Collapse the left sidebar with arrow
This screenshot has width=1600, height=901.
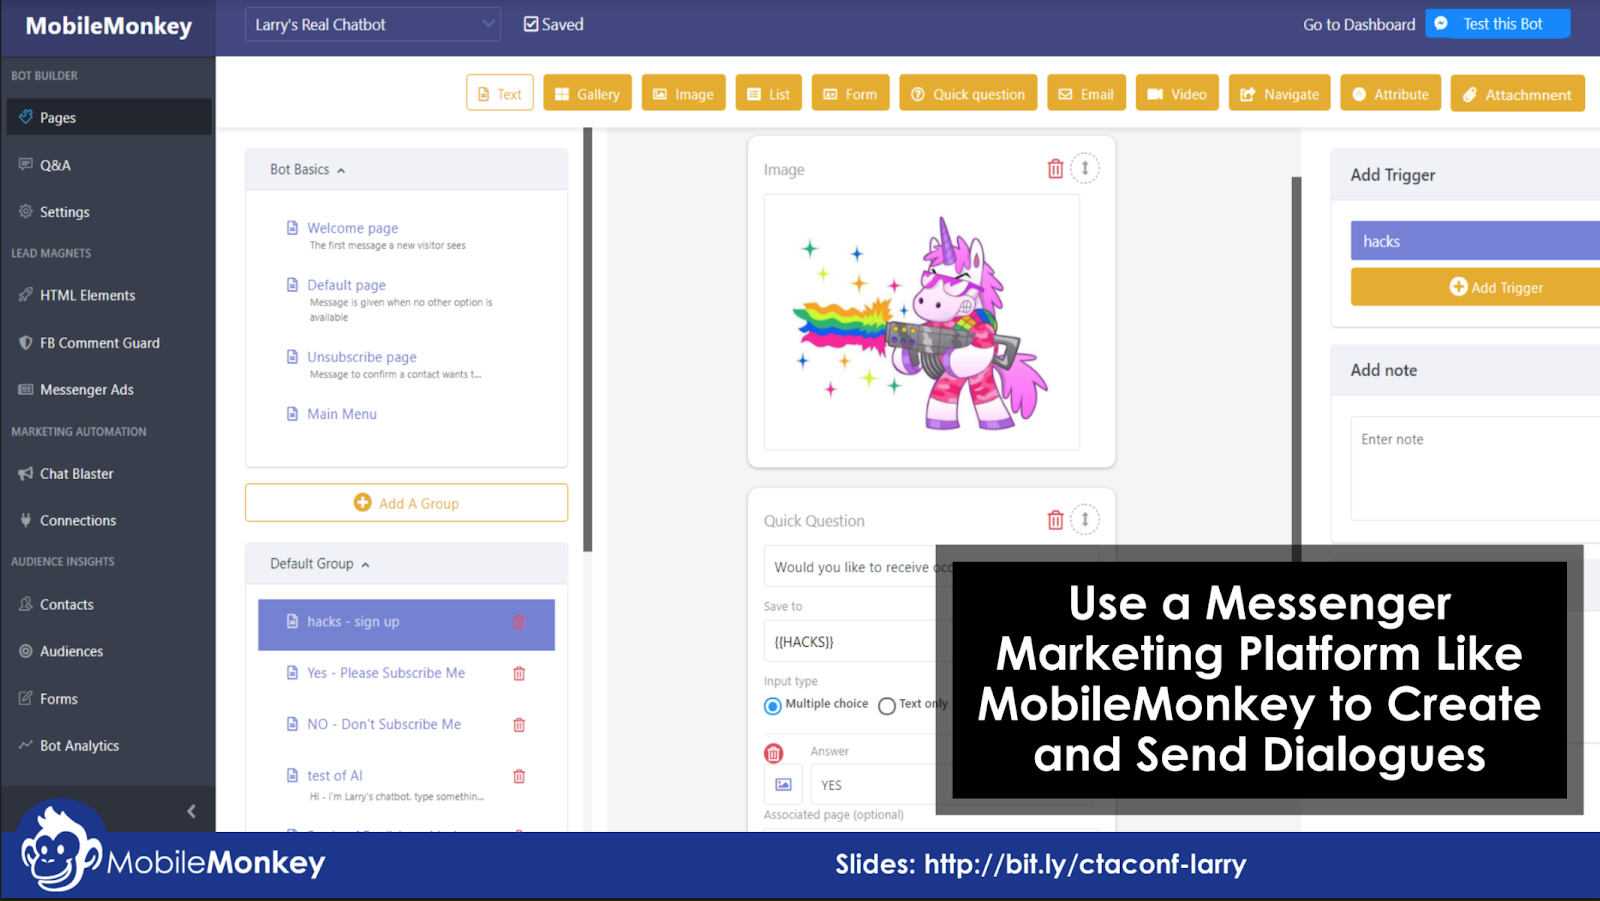(191, 811)
